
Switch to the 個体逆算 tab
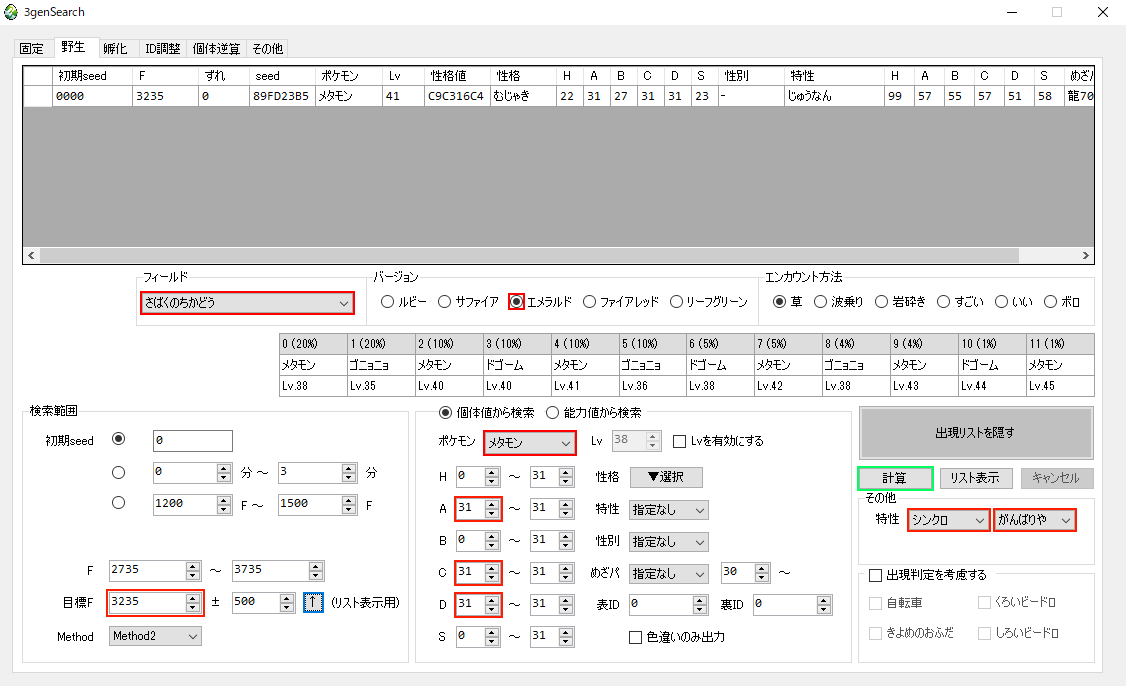216,48
